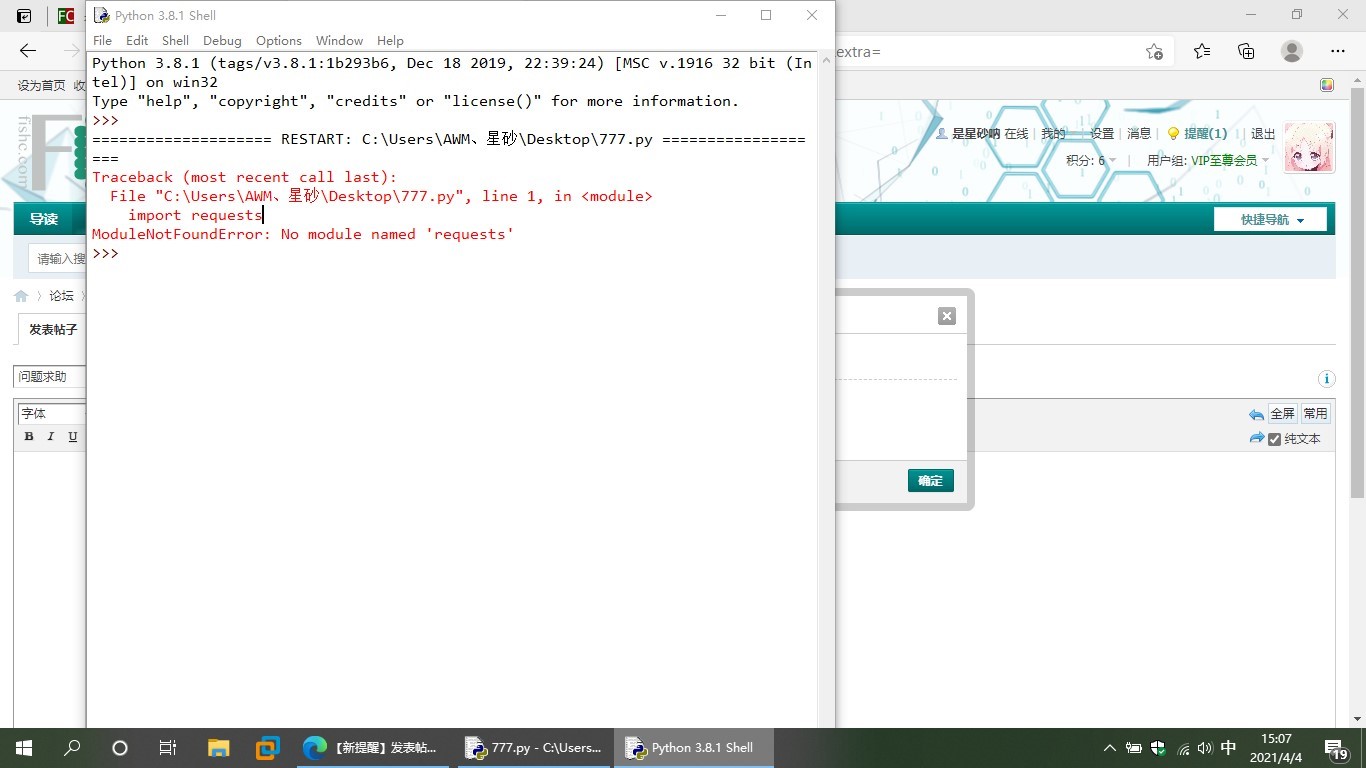1366x768 pixels.
Task: Click the colorful extension icon in Edge
Action: click(1327, 86)
